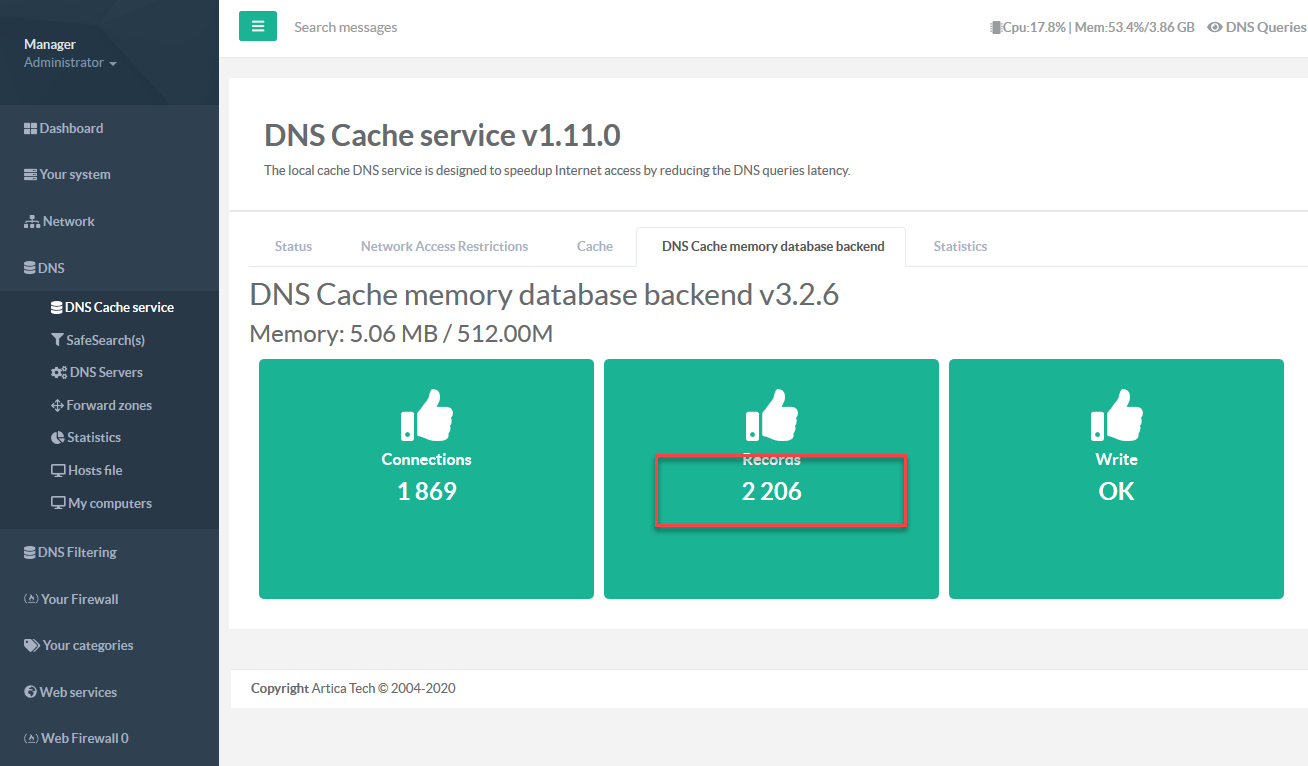This screenshot has height=766, width=1308.
Task: Click the Your categories tags icon
Action: coord(32,646)
